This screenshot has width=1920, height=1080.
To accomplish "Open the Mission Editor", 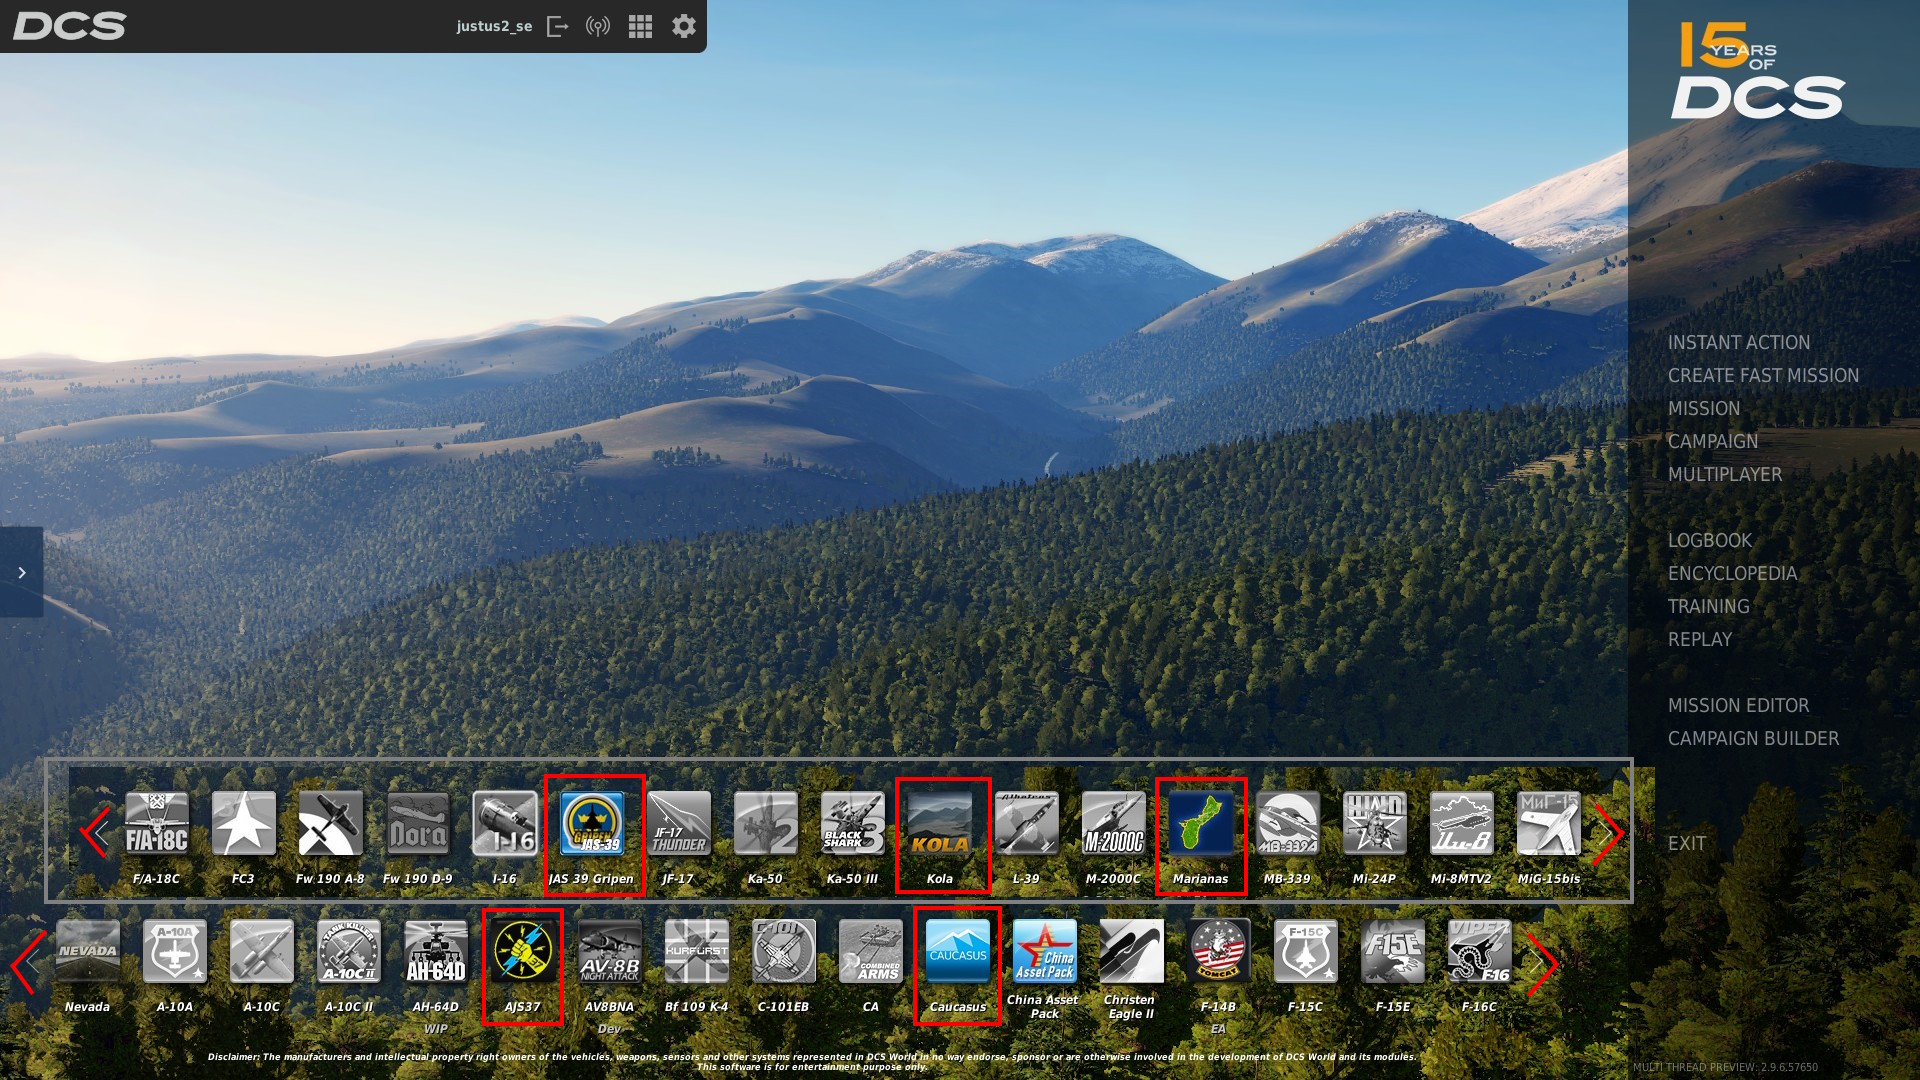I will [x=1738, y=705].
